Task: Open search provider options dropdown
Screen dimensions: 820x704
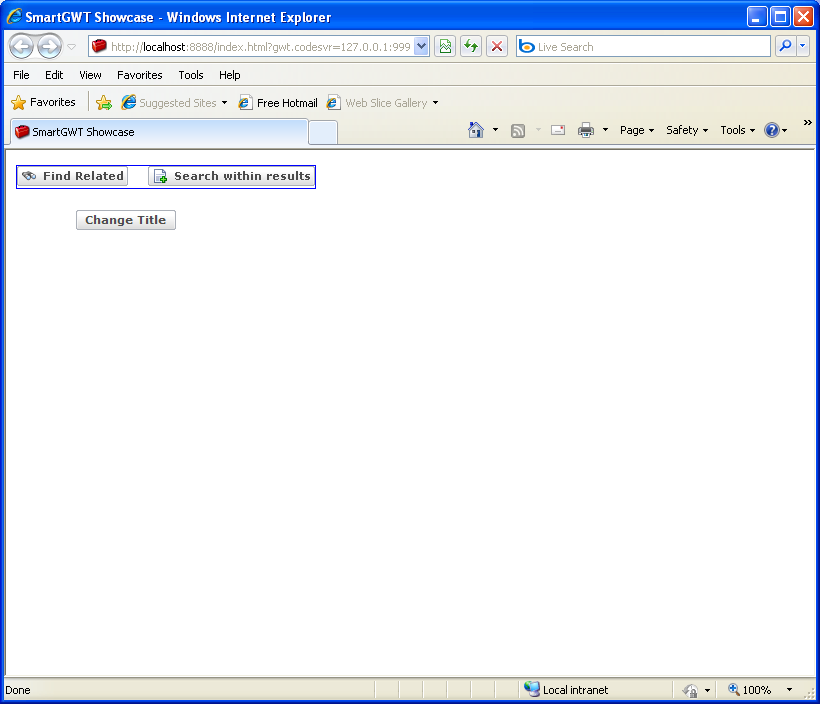Action: [x=803, y=47]
